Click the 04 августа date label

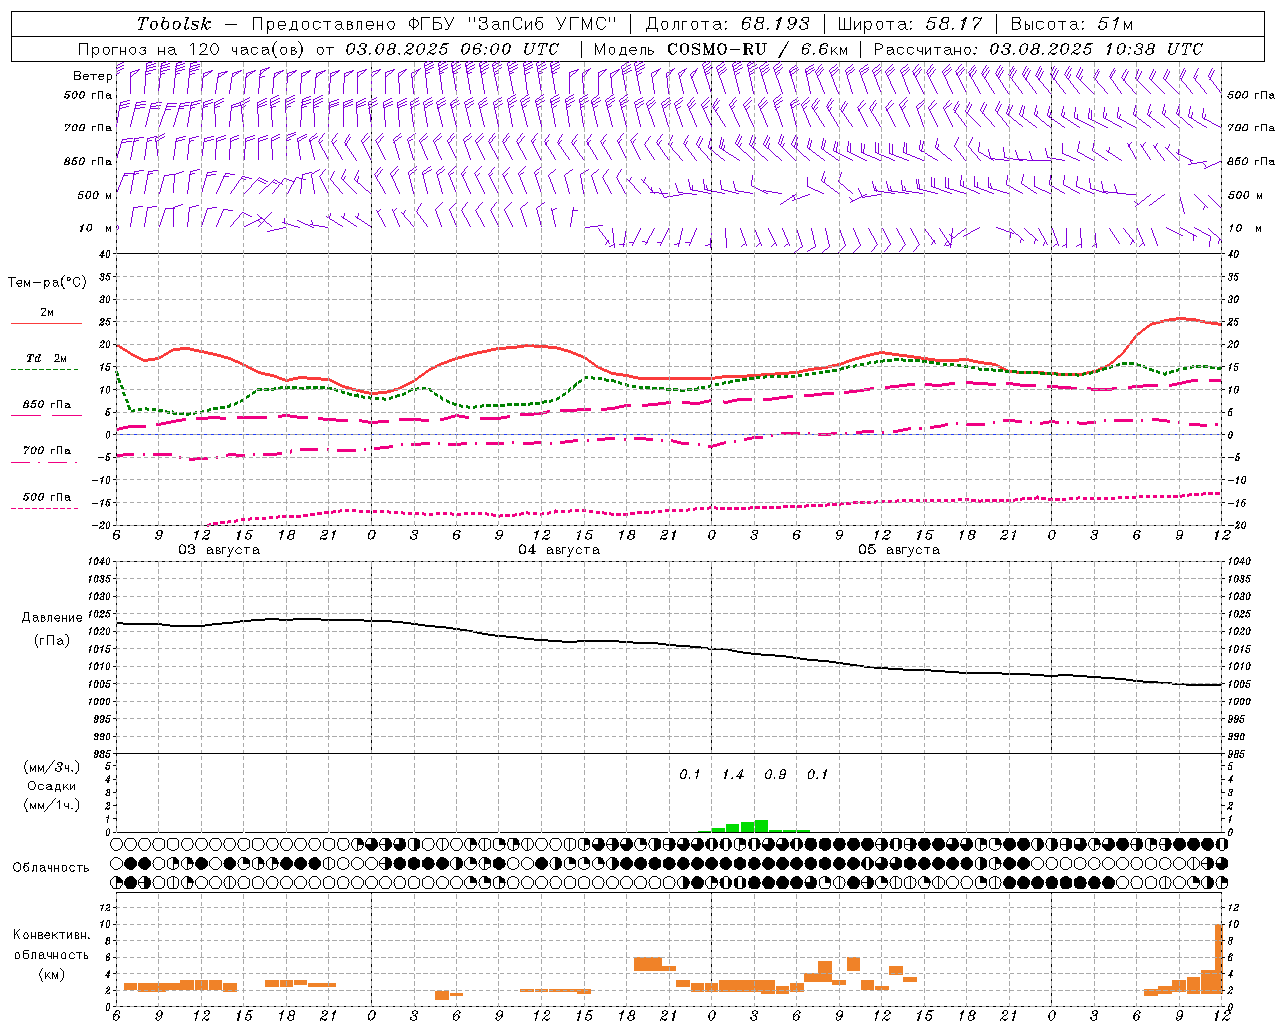[559, 550]
